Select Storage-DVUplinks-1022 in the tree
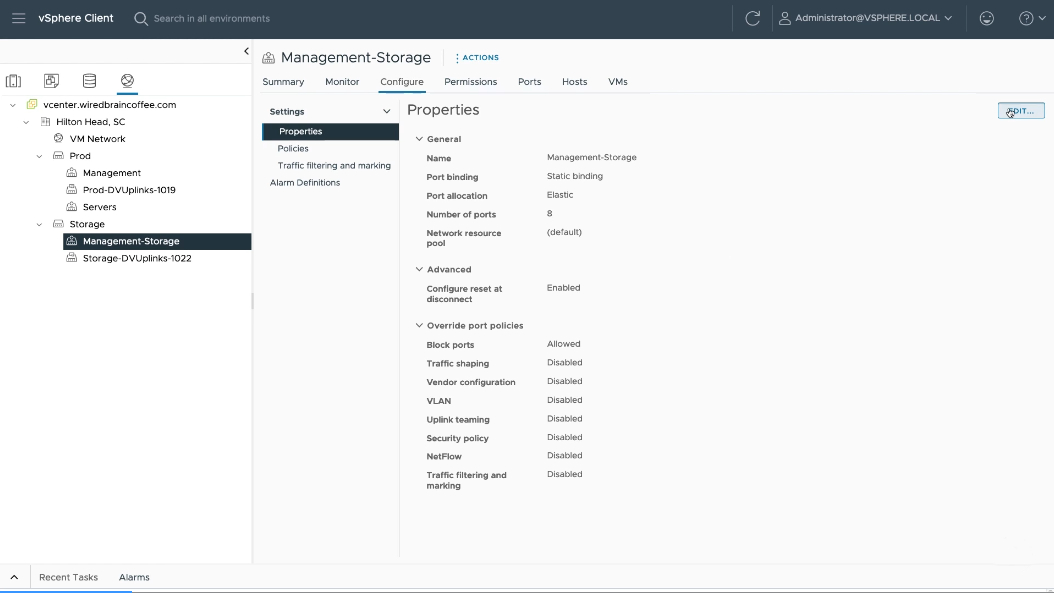1054x593 pixels. point(136,258)
